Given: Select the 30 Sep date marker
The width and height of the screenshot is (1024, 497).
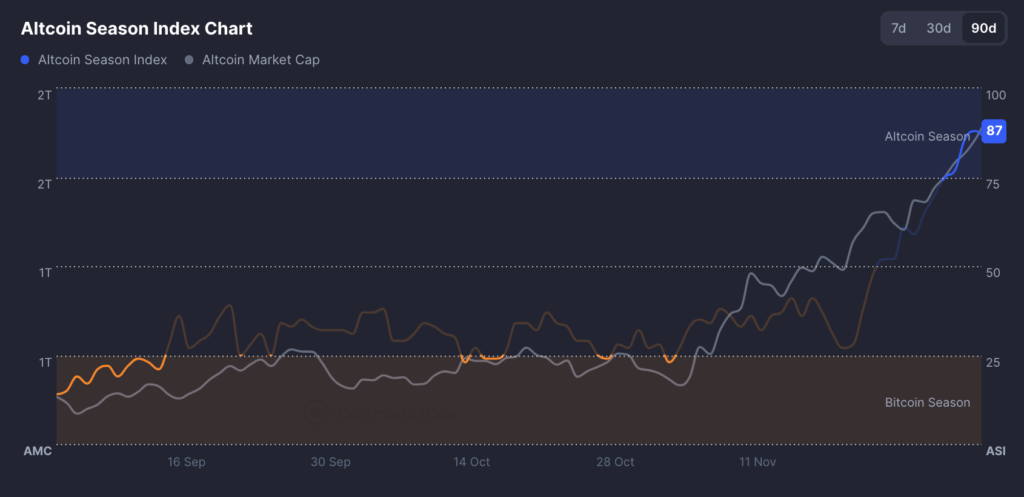Looking at the screenshot, I should [330, 462].
